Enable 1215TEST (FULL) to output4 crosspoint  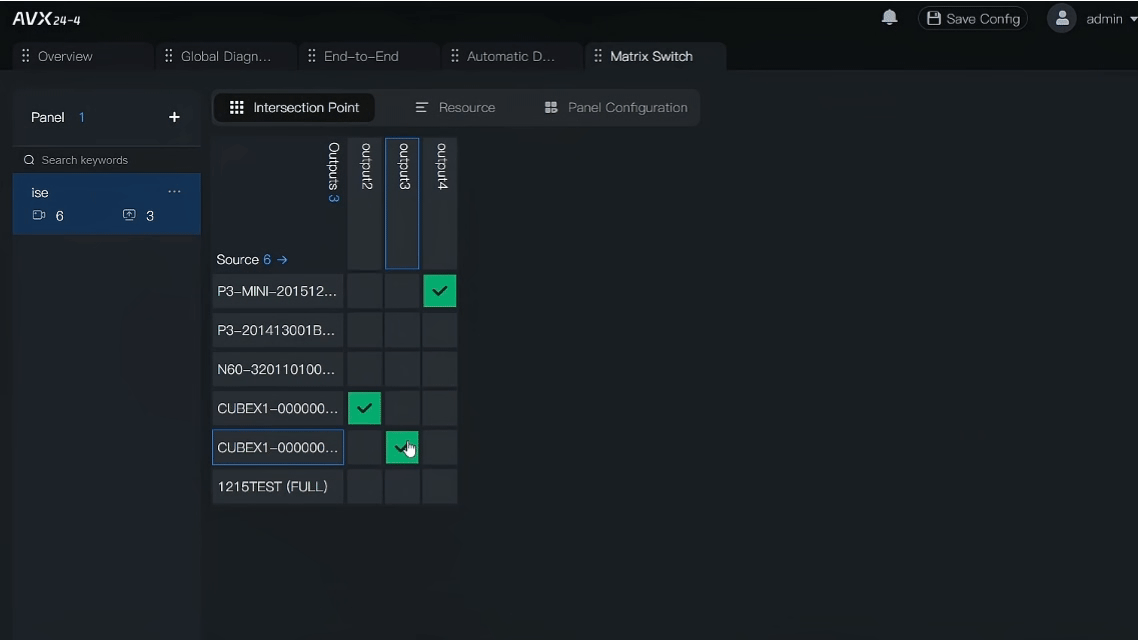pyautogui.click(x=440, y=487)
